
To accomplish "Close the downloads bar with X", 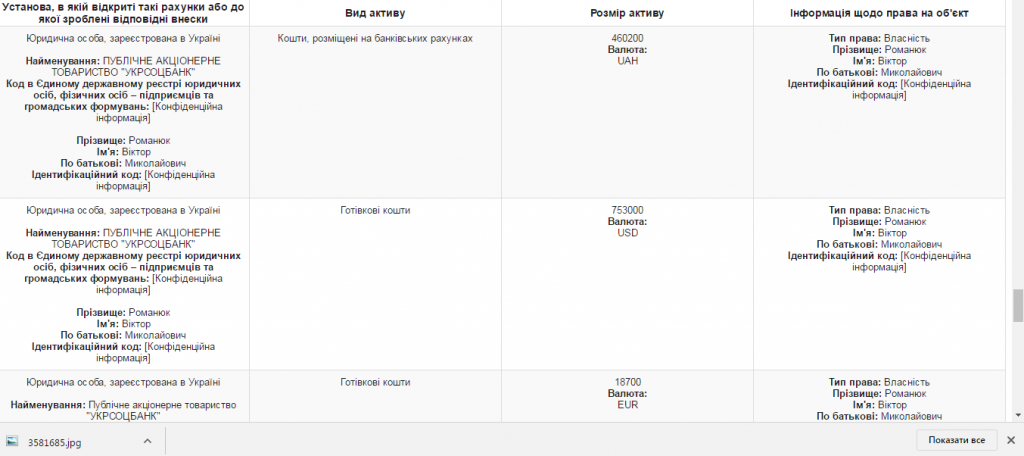I will pyautogui.click(x=1010, y=440).
